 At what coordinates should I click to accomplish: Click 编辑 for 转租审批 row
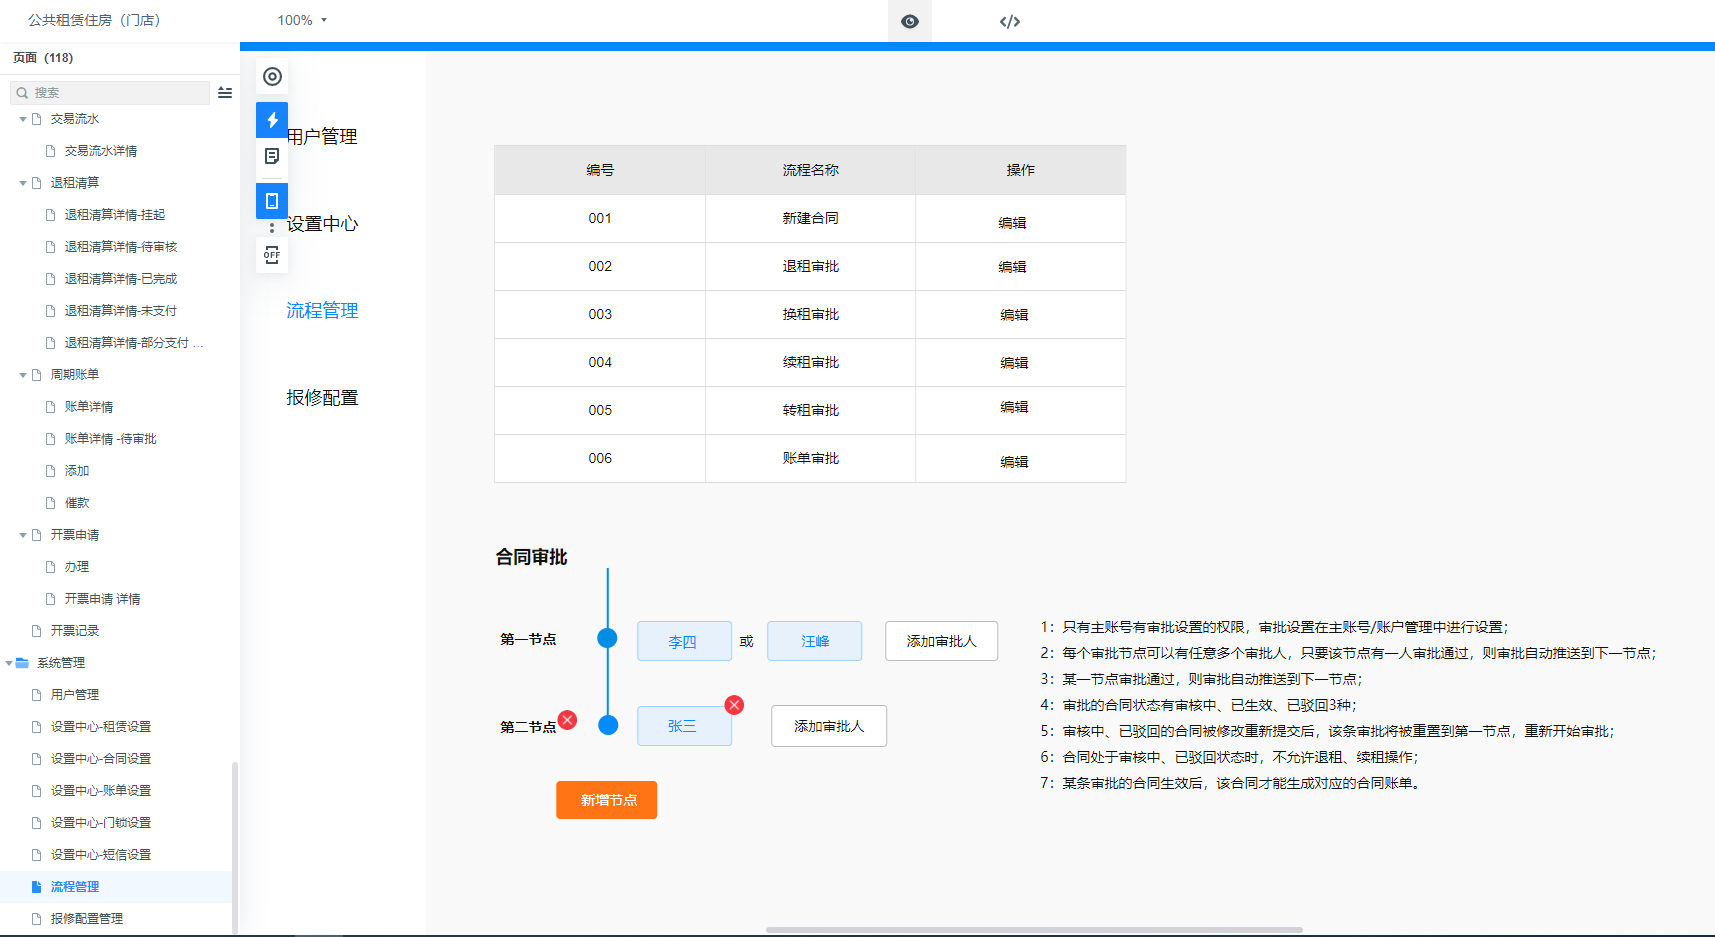1014,407
